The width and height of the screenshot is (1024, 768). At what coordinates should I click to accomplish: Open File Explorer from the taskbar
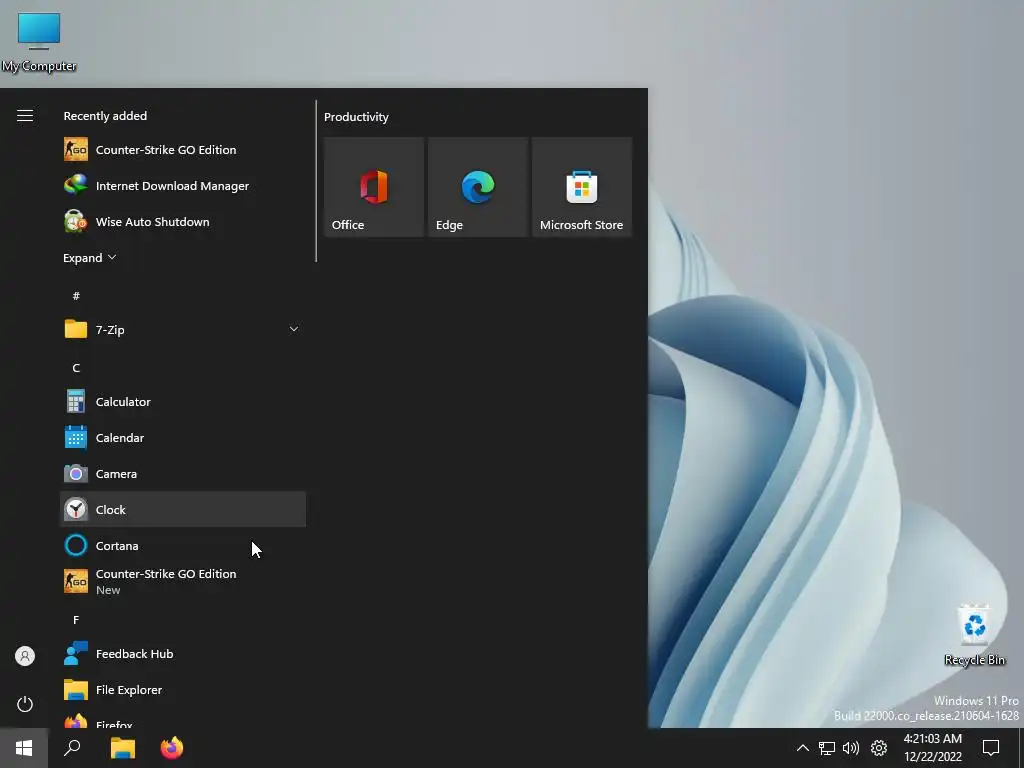pyautogui.click(x=122, y=748)
